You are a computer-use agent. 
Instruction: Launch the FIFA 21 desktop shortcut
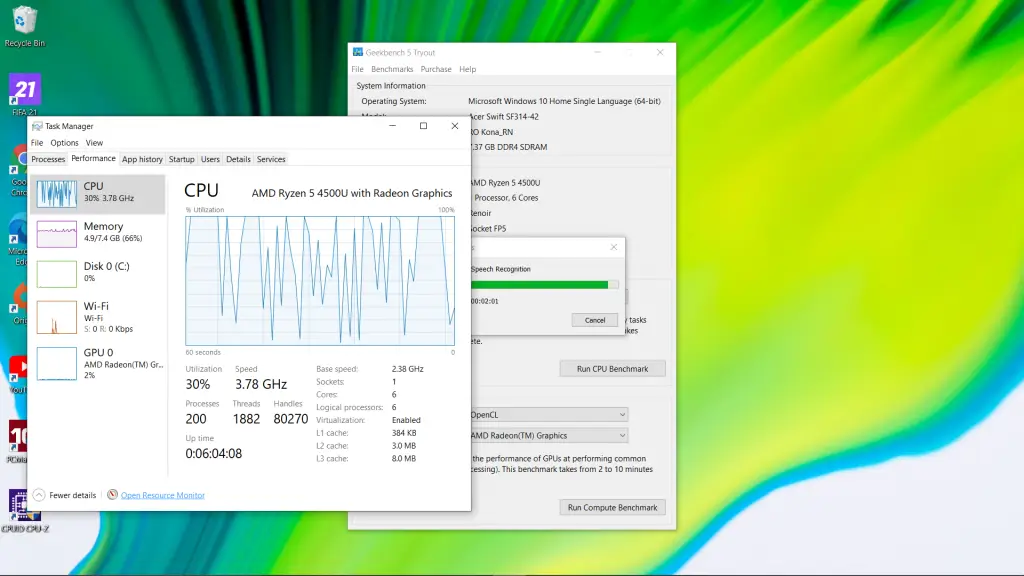pyautogui.click(x=25, y=95)
